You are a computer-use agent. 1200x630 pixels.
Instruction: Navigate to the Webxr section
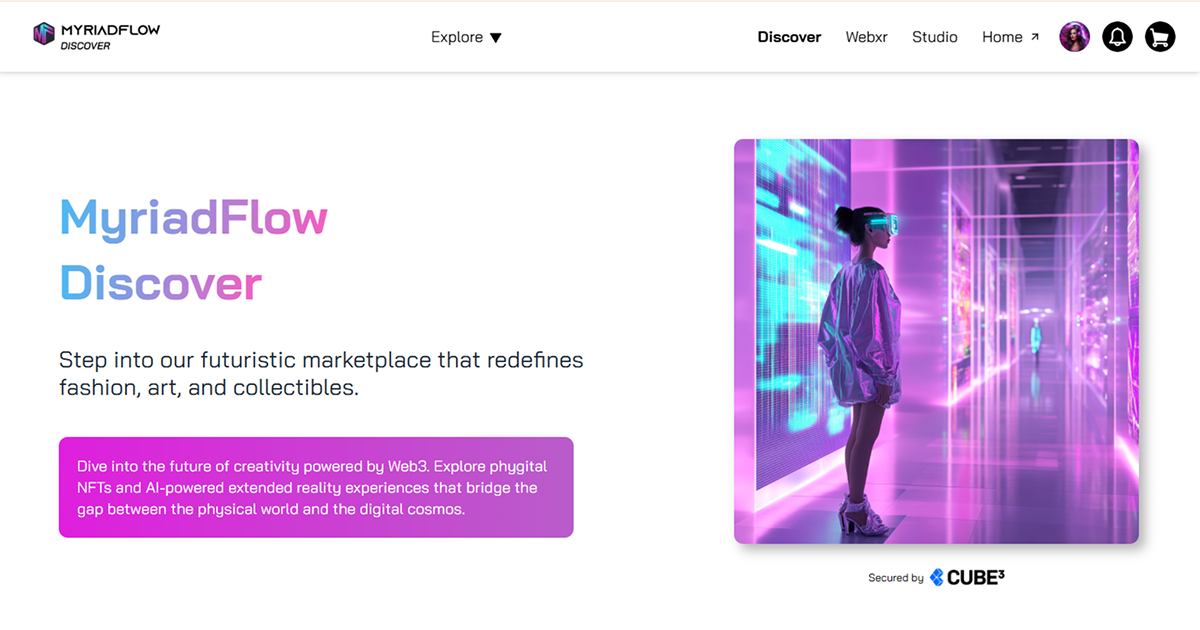[866, 37]
